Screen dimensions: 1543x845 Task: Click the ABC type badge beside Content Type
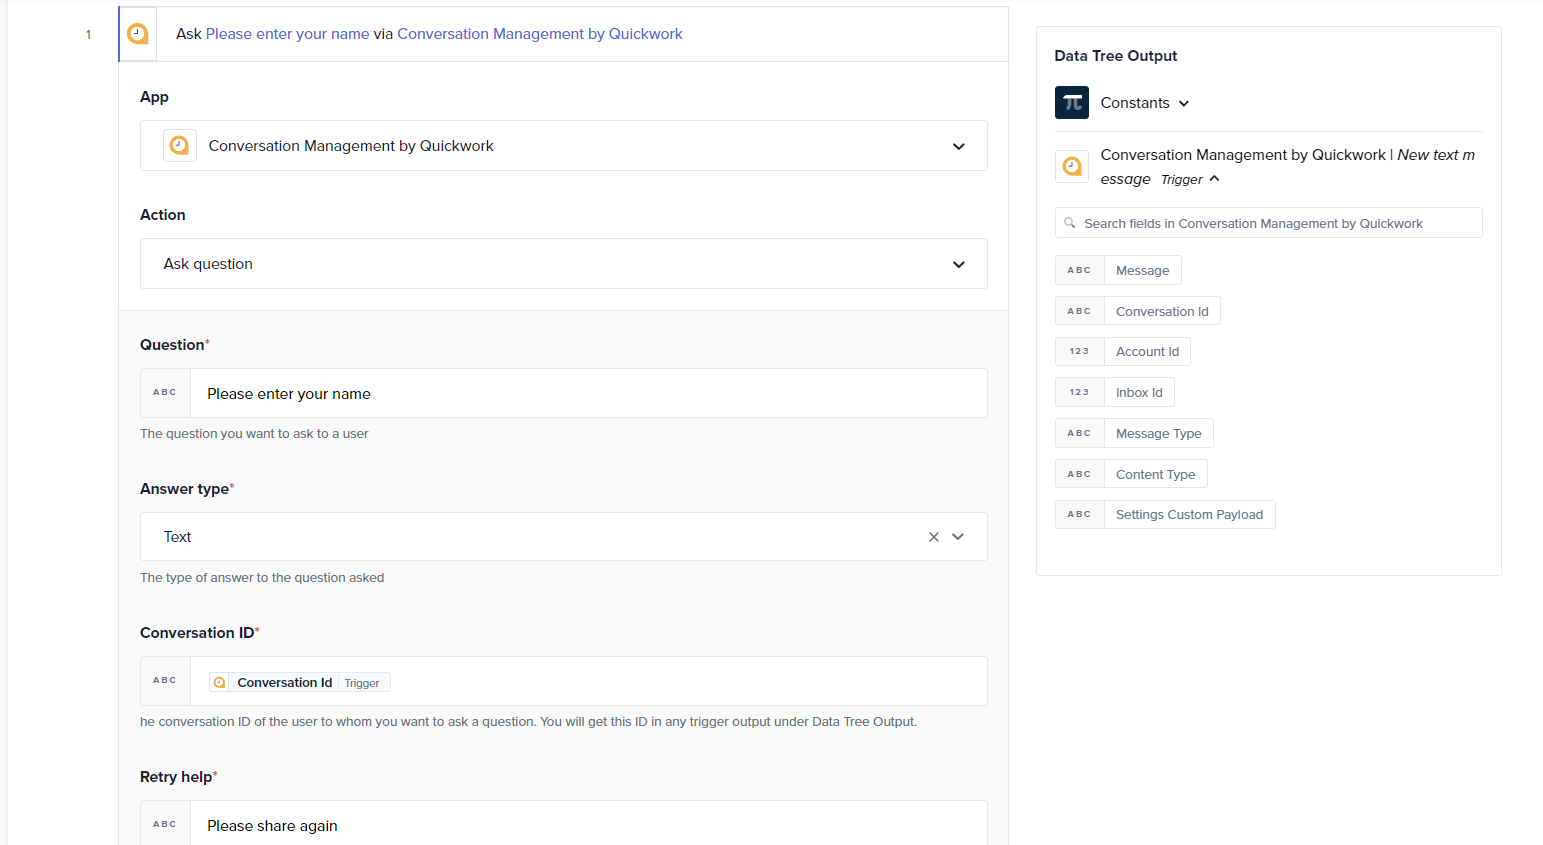click(1080, 474)
